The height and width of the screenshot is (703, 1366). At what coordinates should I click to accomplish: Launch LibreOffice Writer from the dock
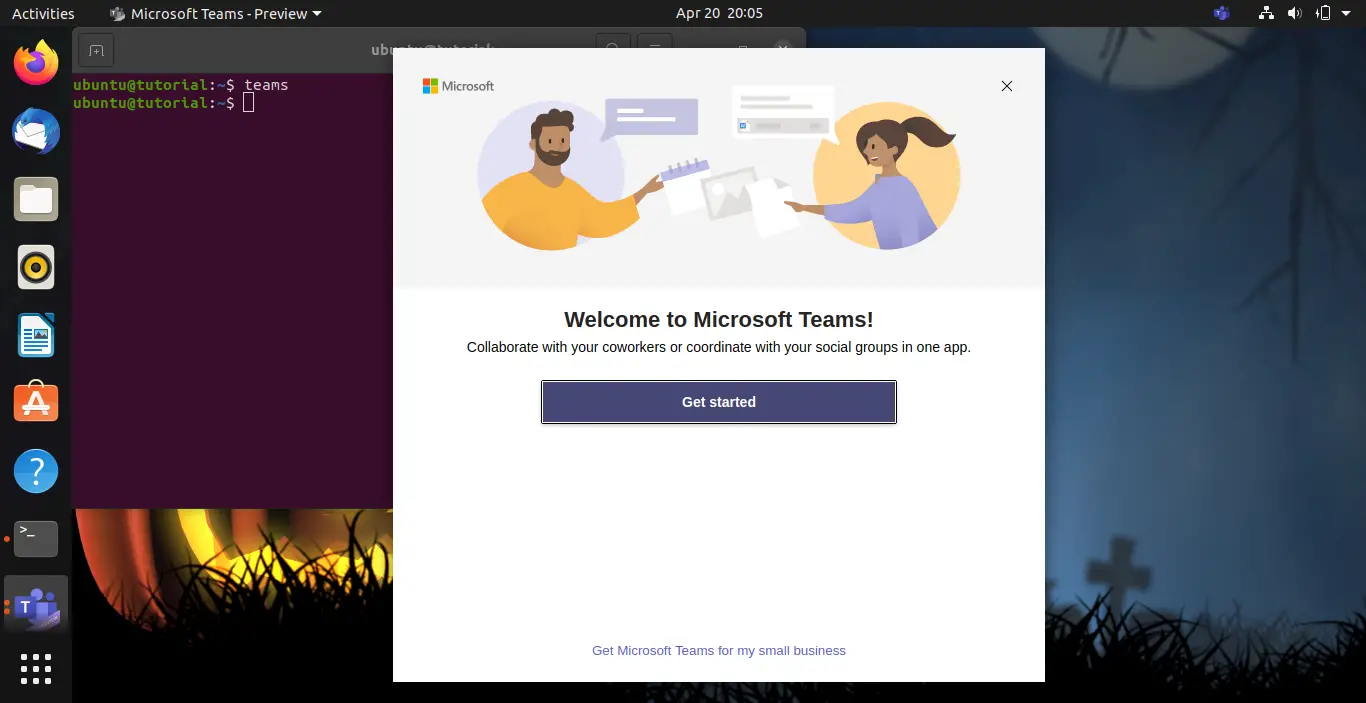[x=36, y=335]
